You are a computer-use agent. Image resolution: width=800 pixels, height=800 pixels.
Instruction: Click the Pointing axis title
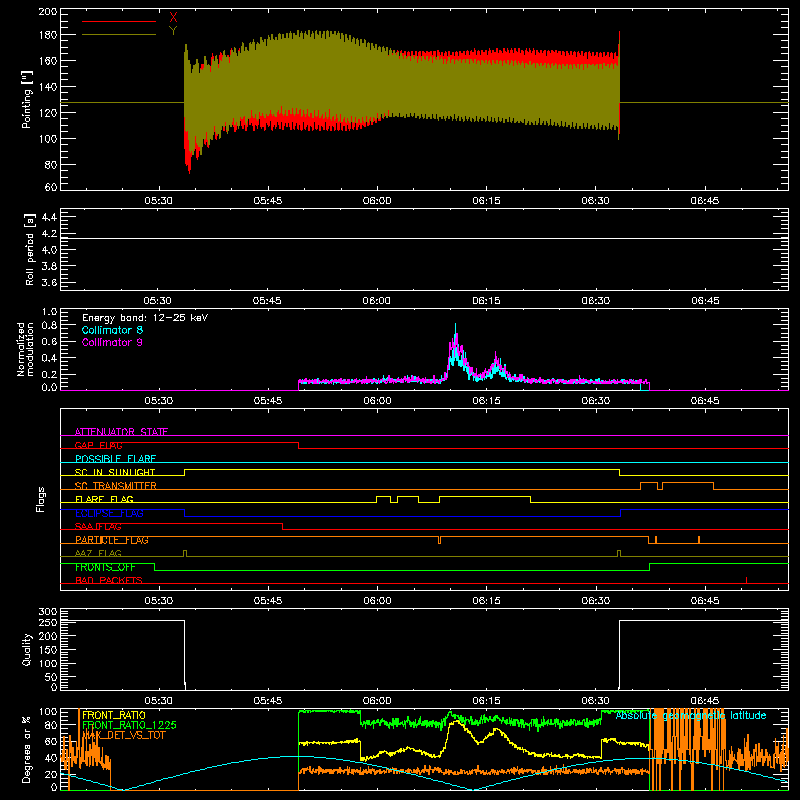tap(27, 99)
